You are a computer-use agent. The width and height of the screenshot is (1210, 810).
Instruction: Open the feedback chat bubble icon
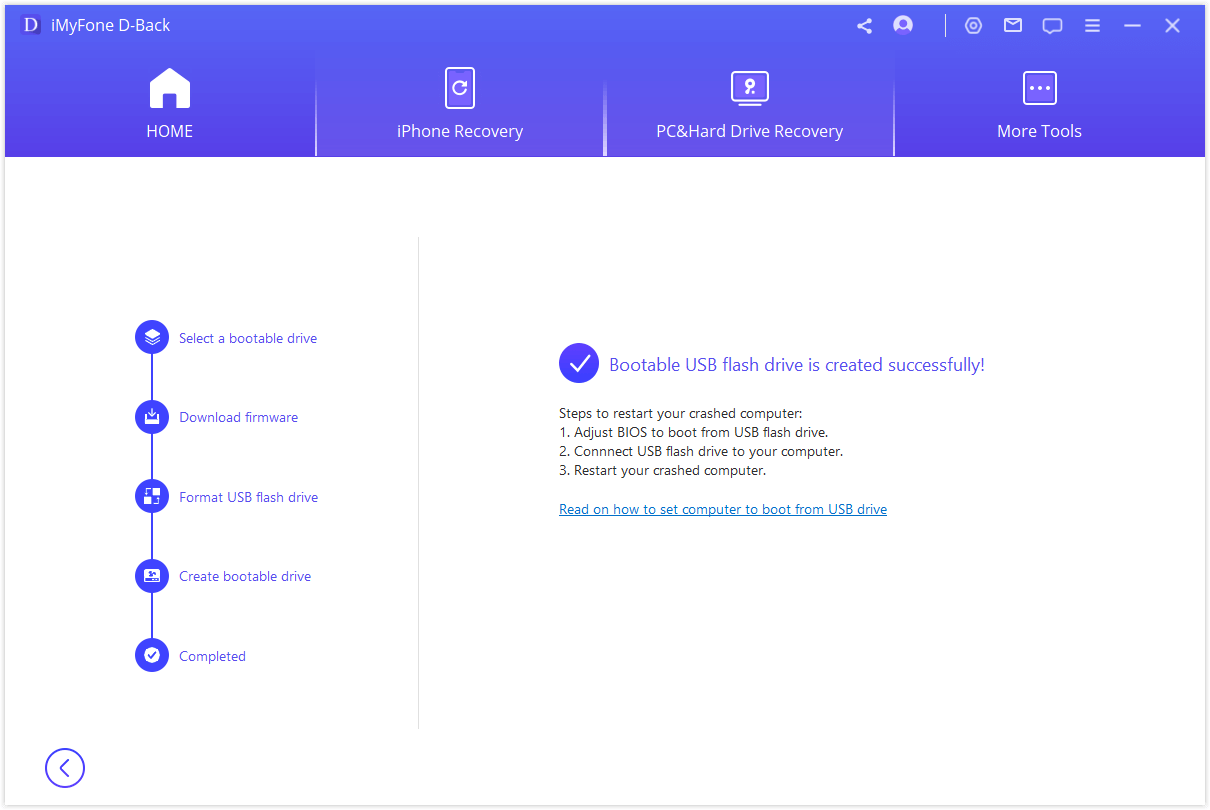pos(1052,26)
